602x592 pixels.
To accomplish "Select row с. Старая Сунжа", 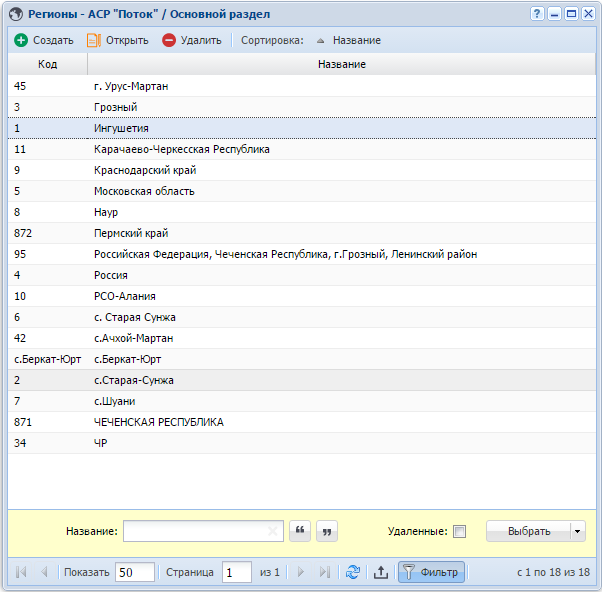I will (302, 317).
